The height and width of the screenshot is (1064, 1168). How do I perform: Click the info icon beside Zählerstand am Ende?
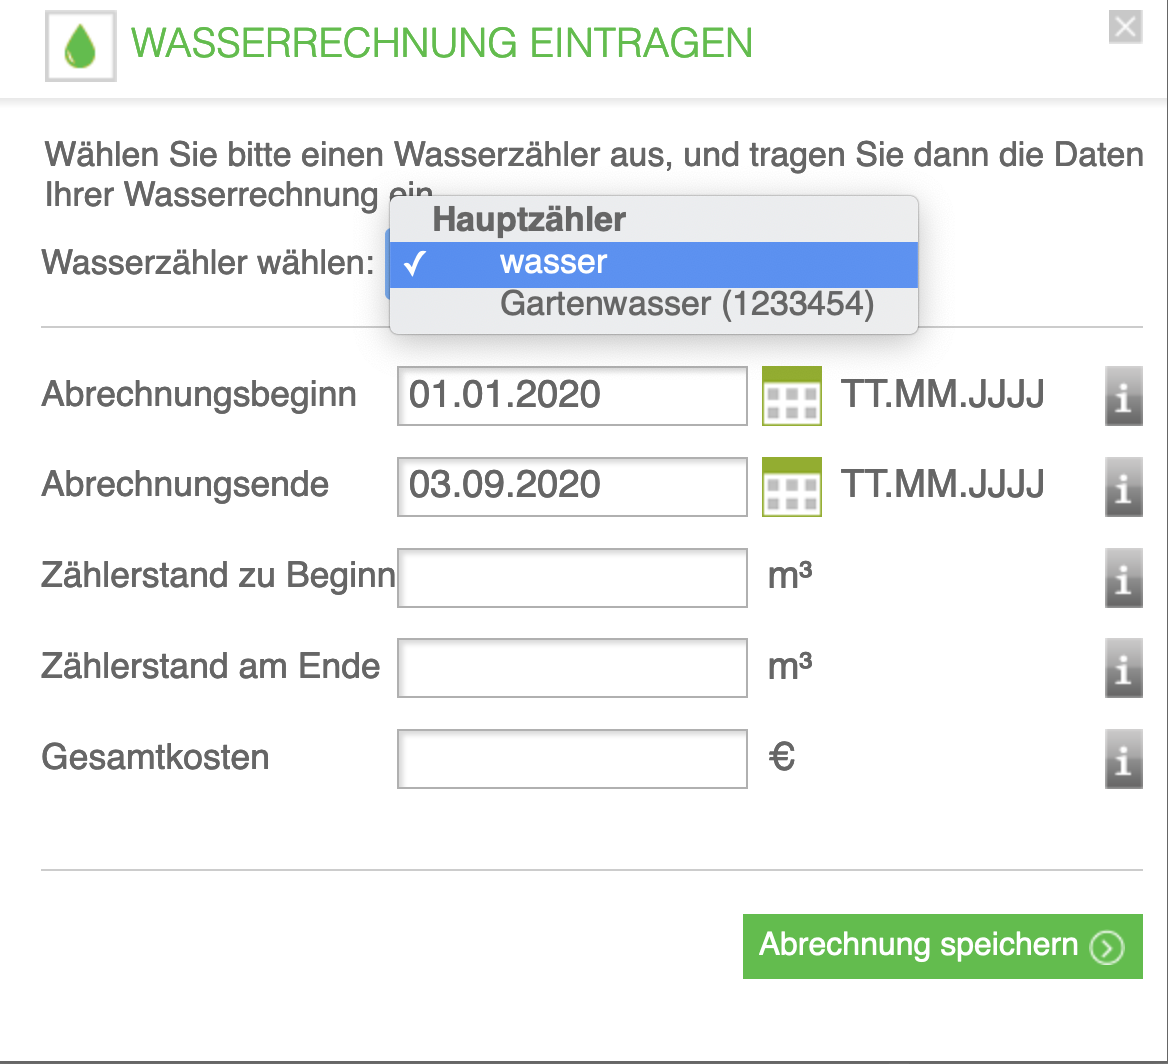point(1123,667)
